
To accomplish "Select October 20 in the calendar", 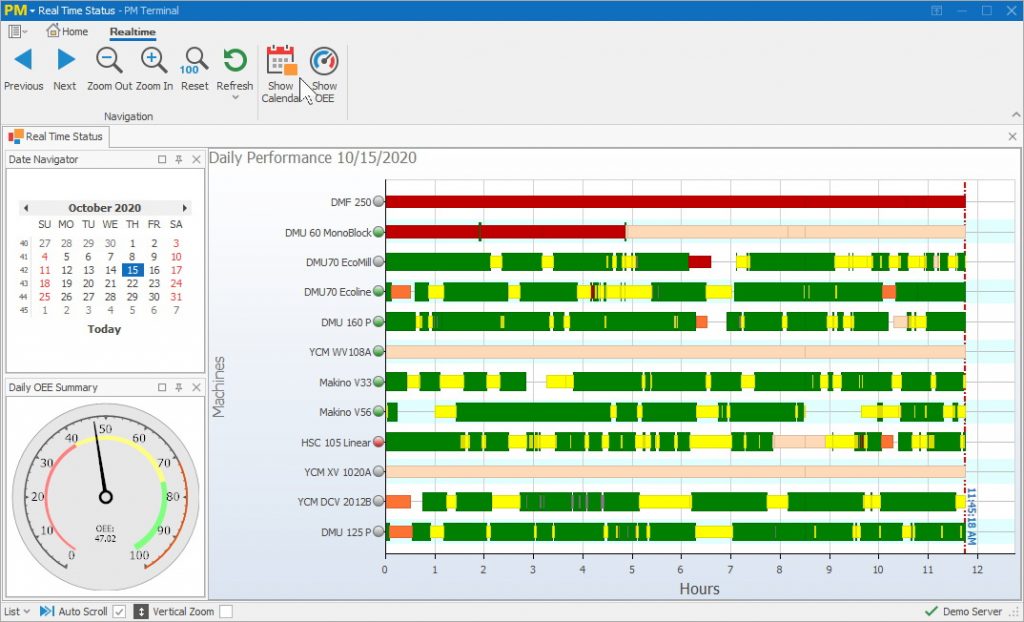I will tap(88, 284).
